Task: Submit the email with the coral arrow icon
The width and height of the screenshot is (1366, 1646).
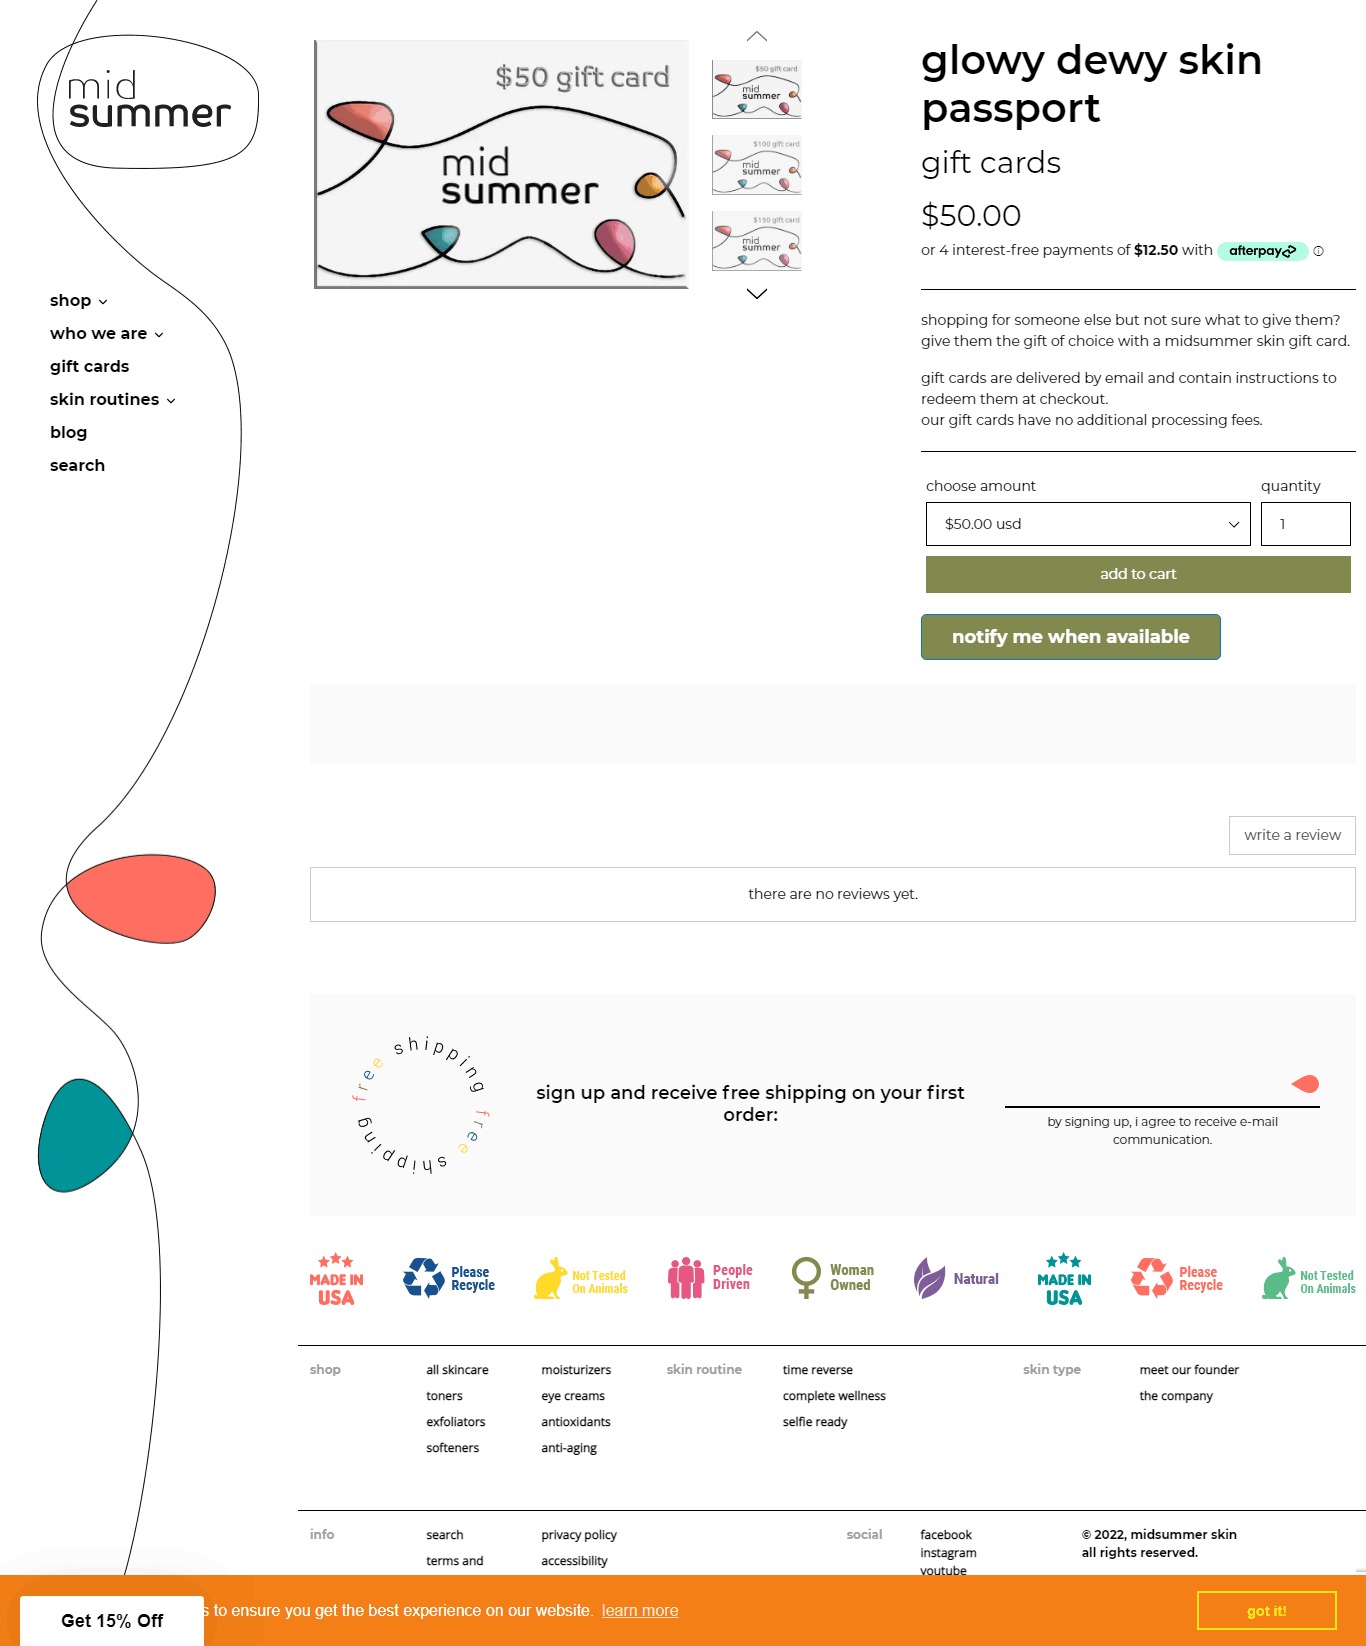Action: click(x=1305, y=1084)
